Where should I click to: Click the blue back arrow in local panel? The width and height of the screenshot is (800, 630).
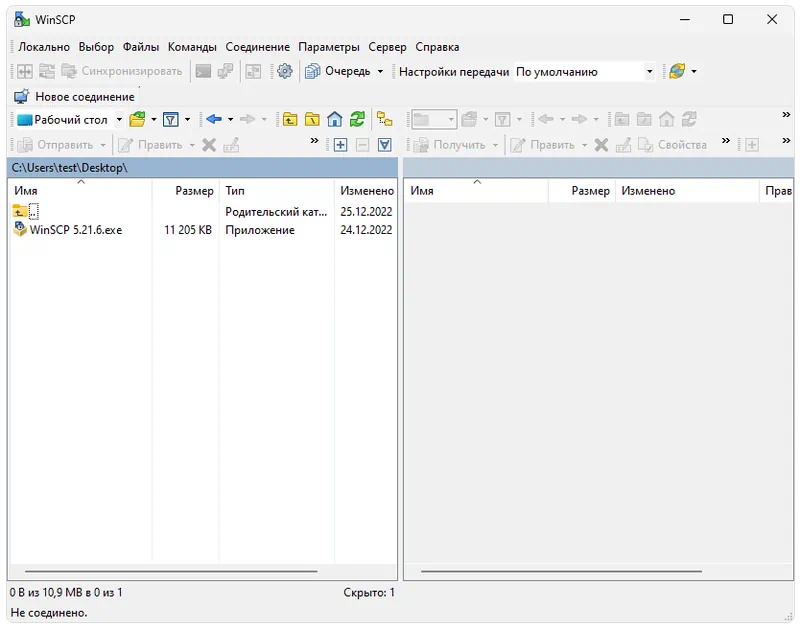point(214,119)
